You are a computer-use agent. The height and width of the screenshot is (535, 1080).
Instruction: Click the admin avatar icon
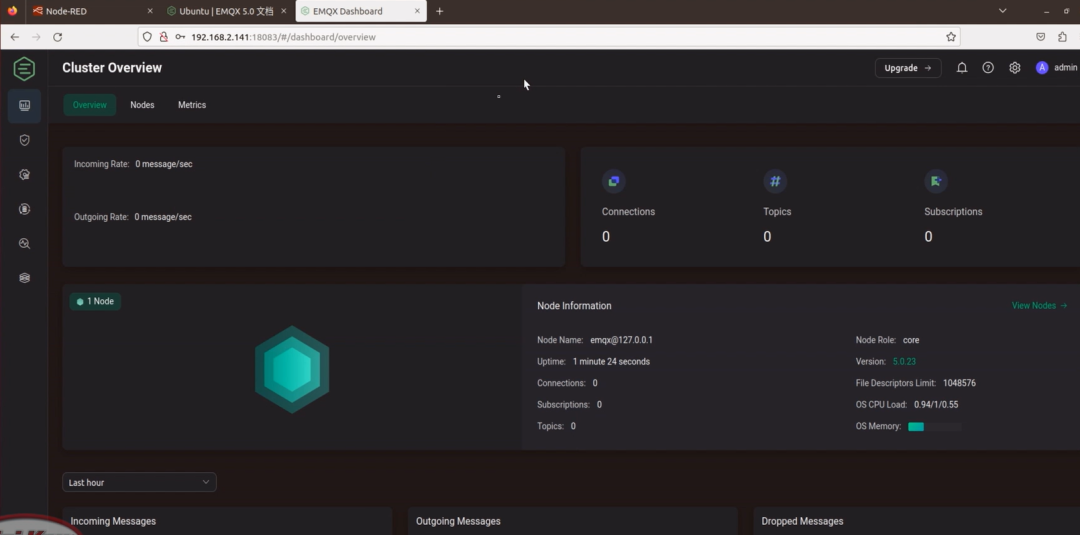coord(1042,67)
